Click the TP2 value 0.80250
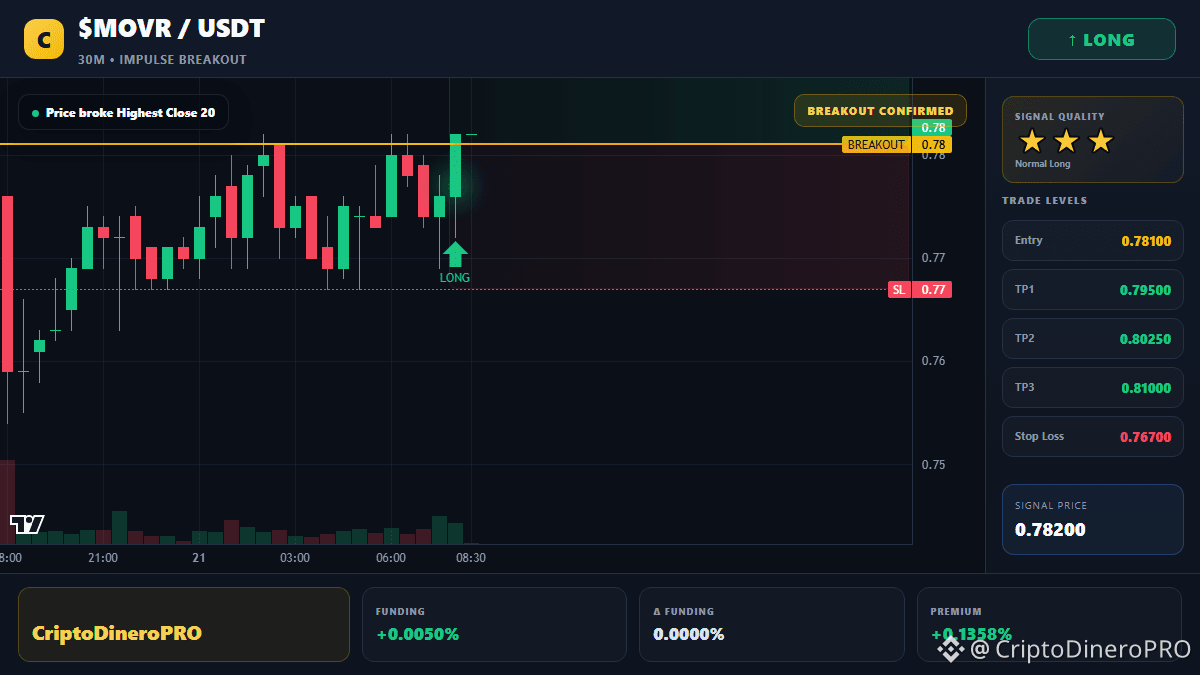 coord(1146,339)
